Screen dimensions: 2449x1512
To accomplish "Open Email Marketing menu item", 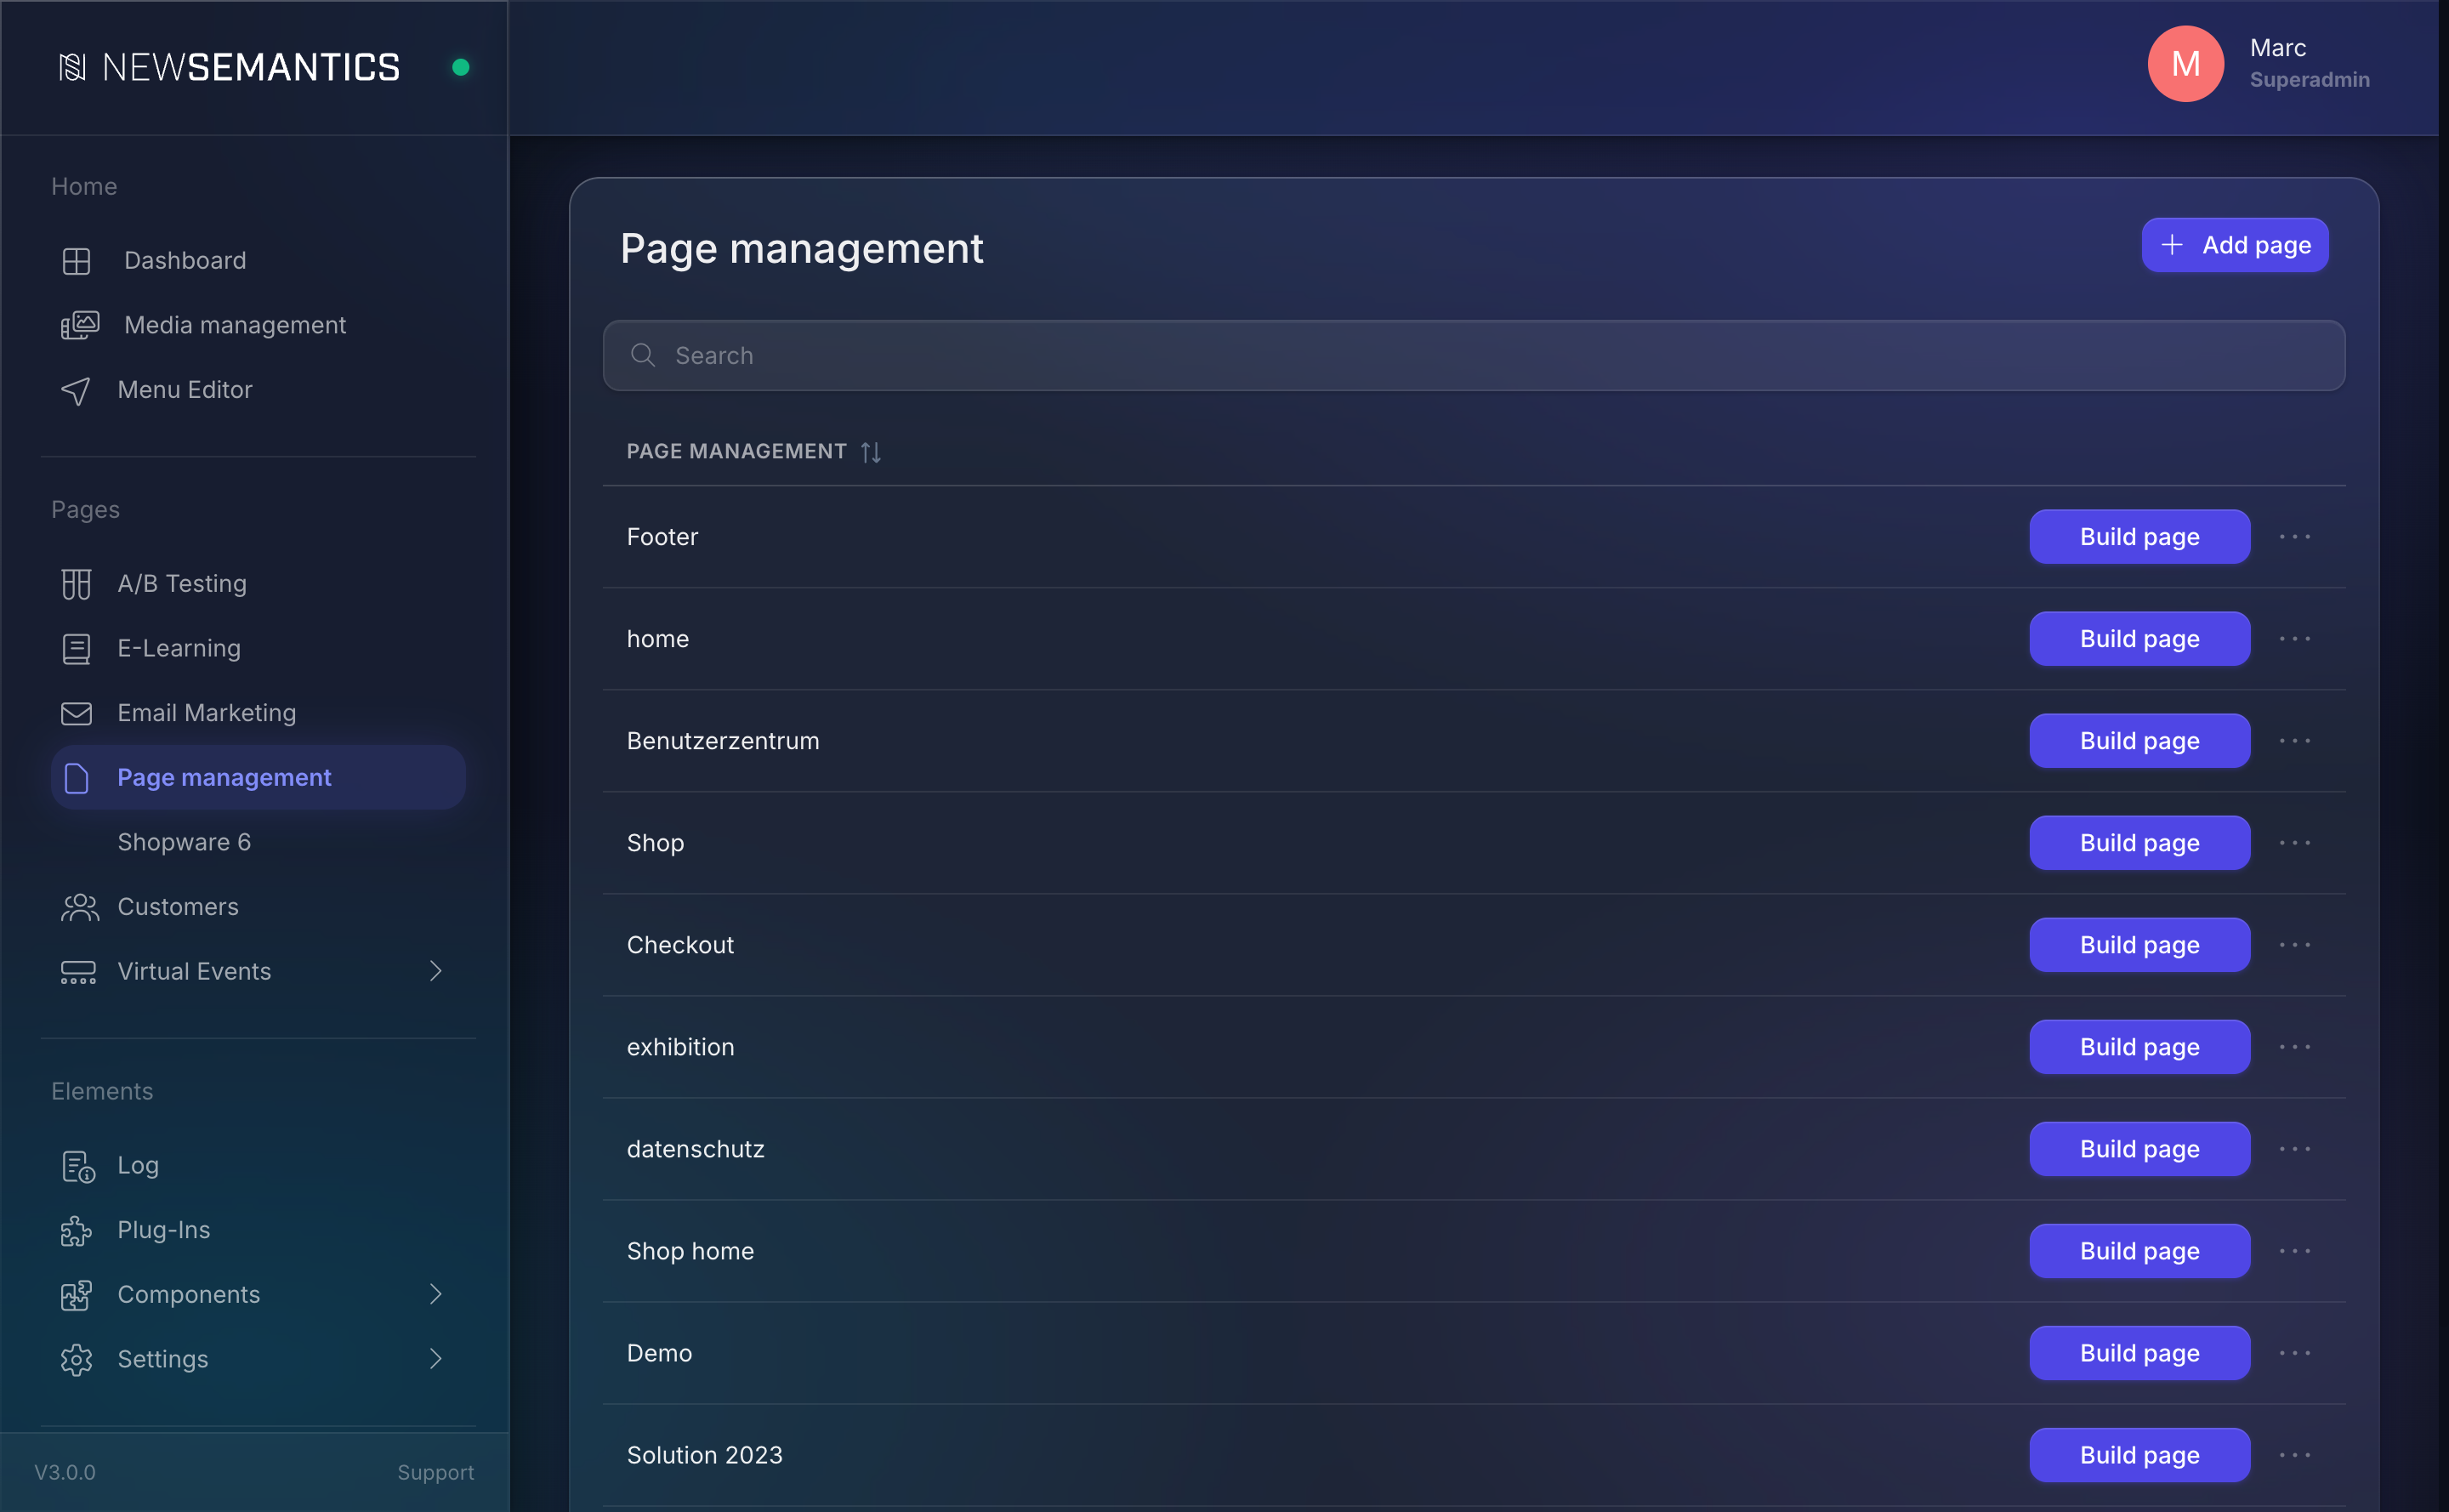I will (x=258, y=713).
